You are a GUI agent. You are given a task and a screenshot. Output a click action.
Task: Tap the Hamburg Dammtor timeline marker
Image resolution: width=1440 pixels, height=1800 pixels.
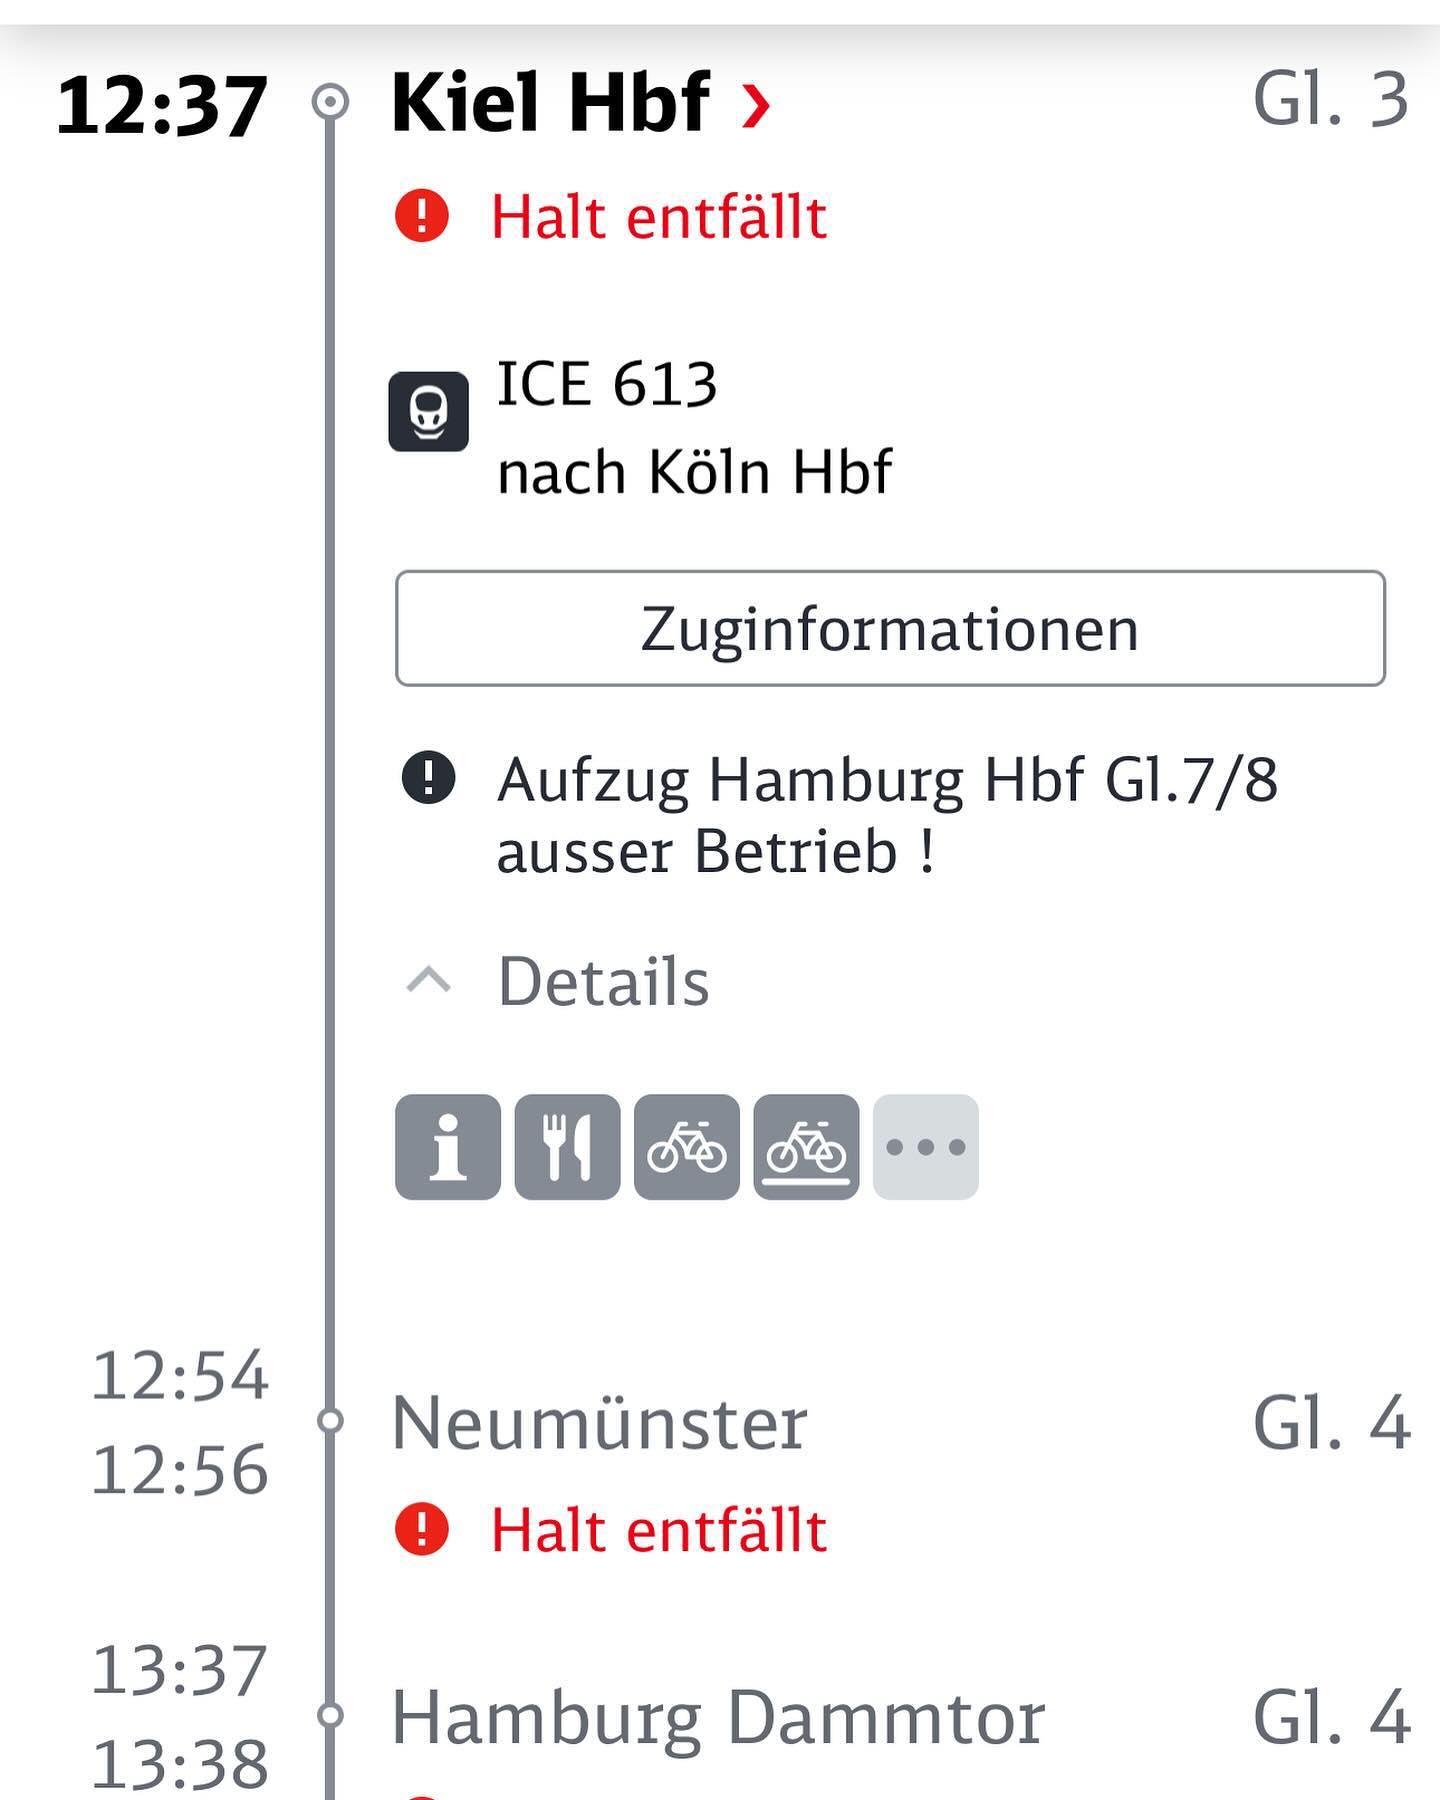pyautogui.click(x=330, y=1716)
